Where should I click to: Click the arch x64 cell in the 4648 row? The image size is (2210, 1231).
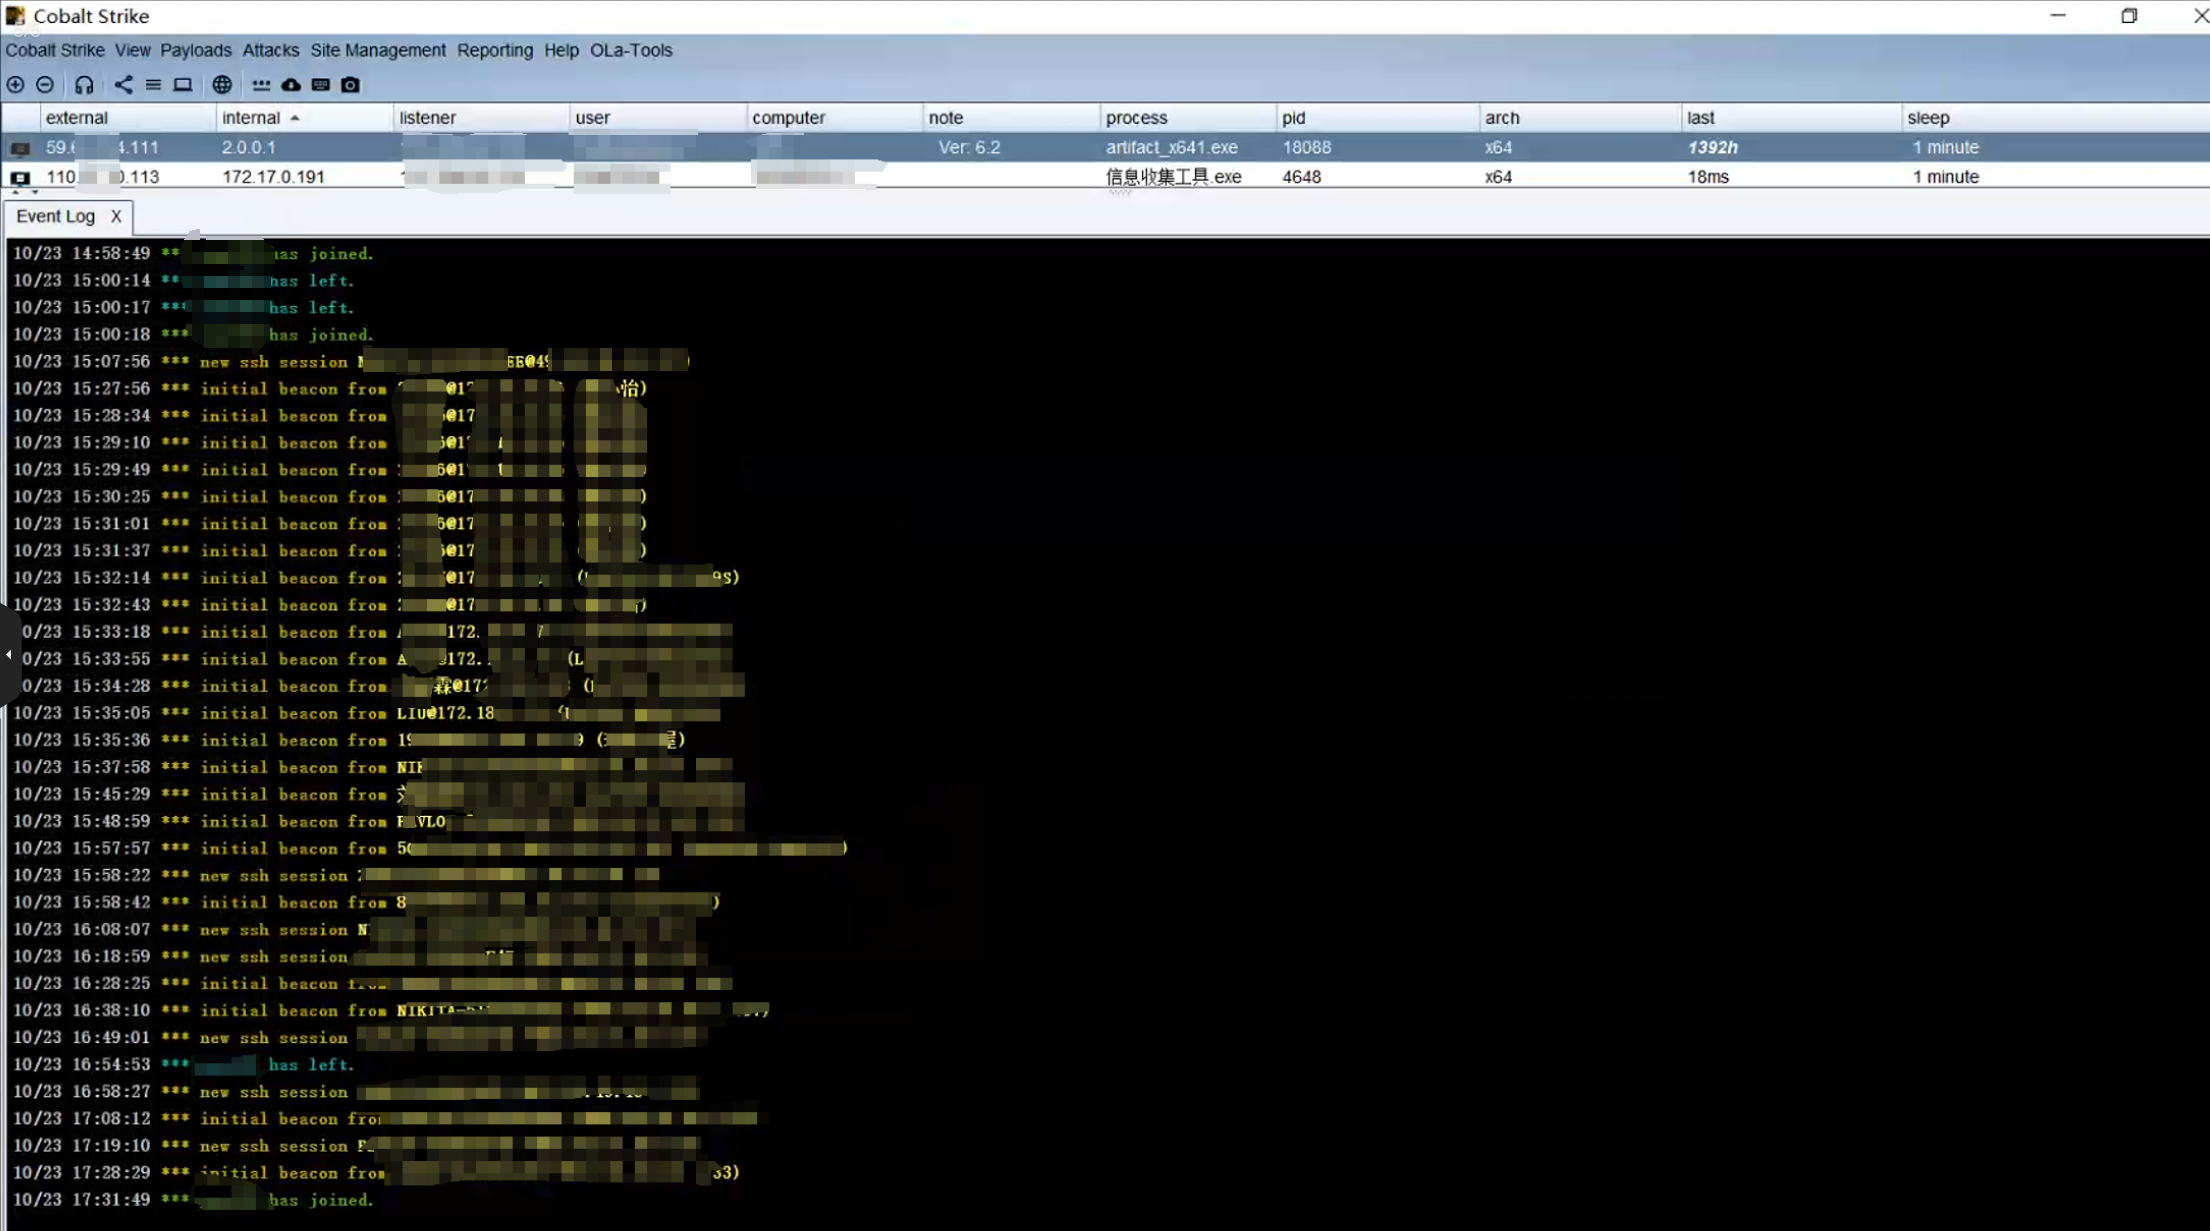[1498, 177]
